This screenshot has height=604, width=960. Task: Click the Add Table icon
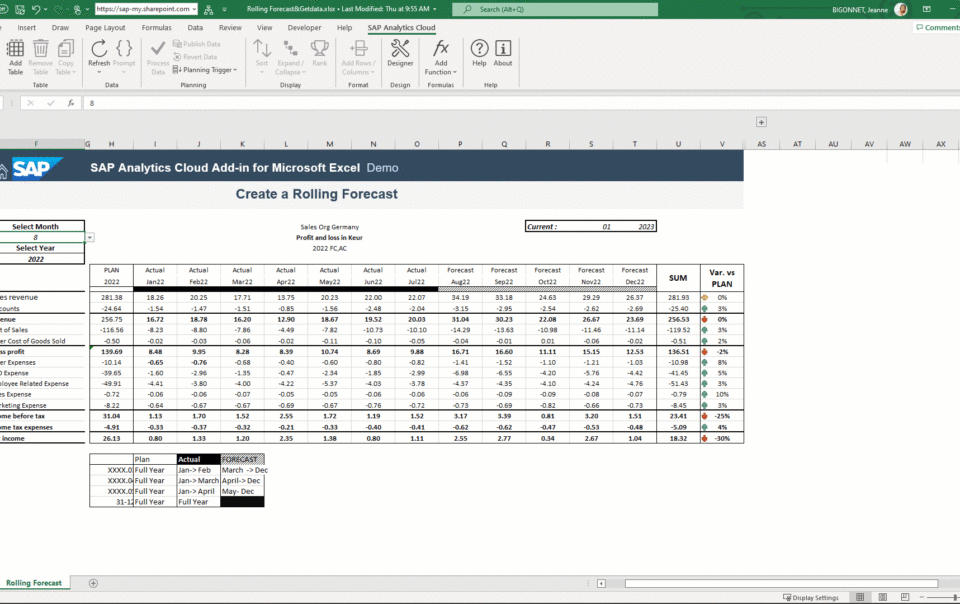click(x=15, y=49)
